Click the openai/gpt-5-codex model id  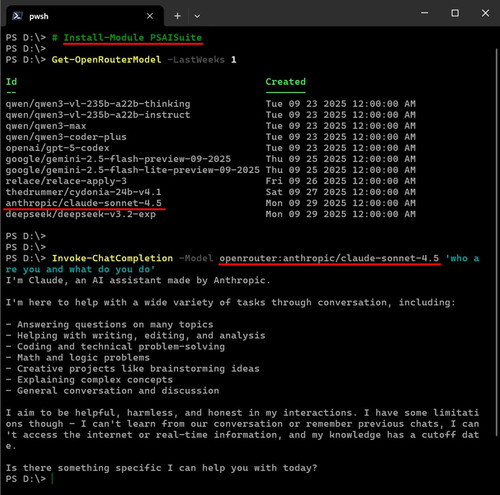tap(57, 148)
